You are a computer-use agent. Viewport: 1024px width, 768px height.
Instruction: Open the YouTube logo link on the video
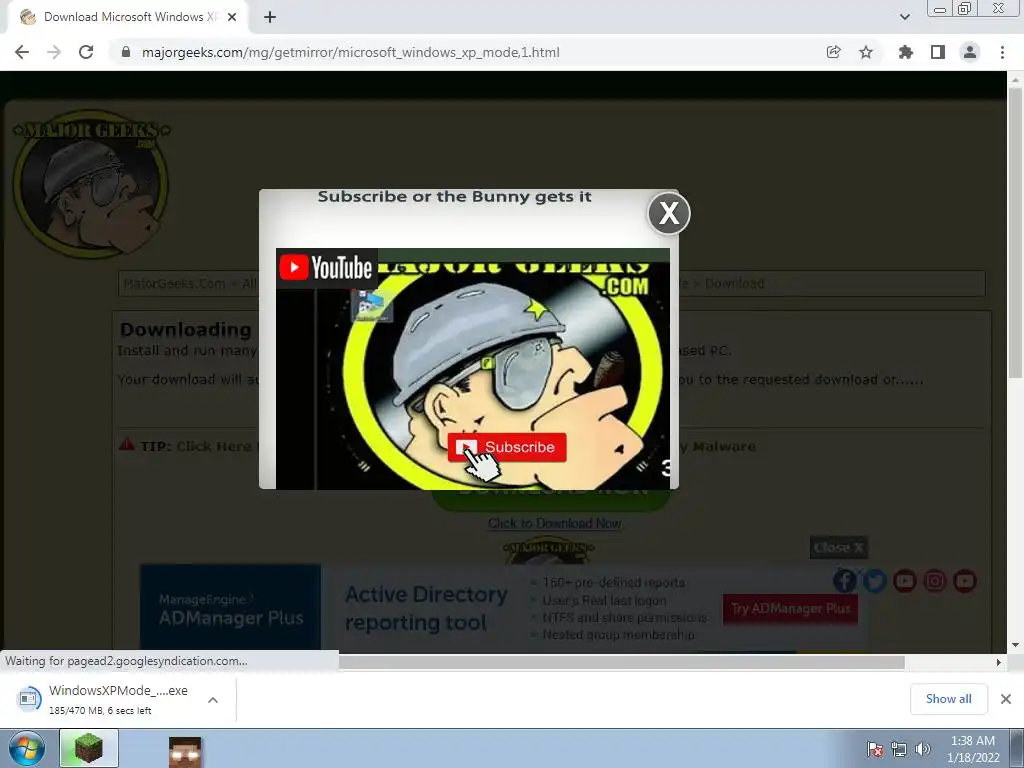pos(326,268)
